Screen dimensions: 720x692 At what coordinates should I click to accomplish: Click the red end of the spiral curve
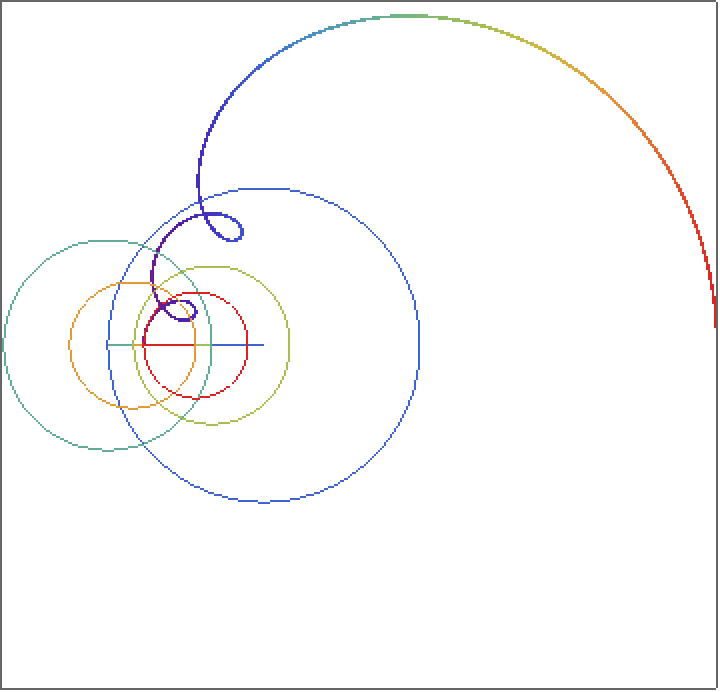(715, 322)
